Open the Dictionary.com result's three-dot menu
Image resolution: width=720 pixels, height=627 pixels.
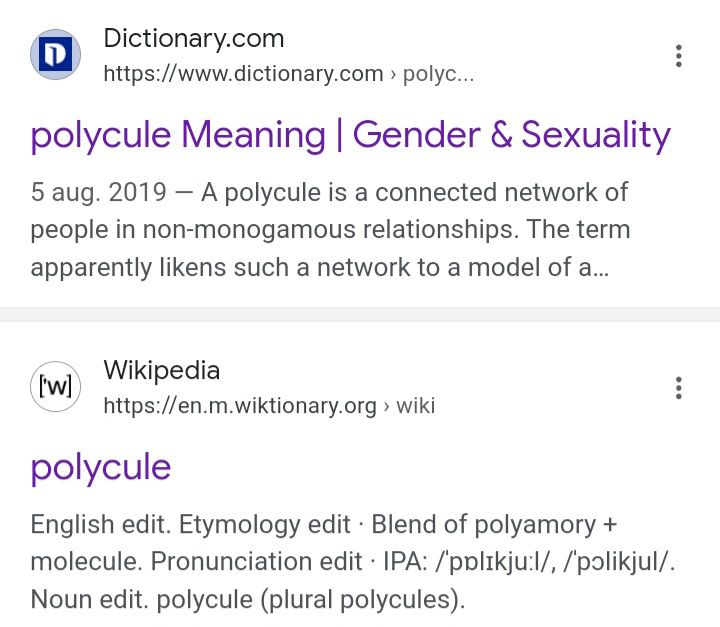click(x=679, y=56)
